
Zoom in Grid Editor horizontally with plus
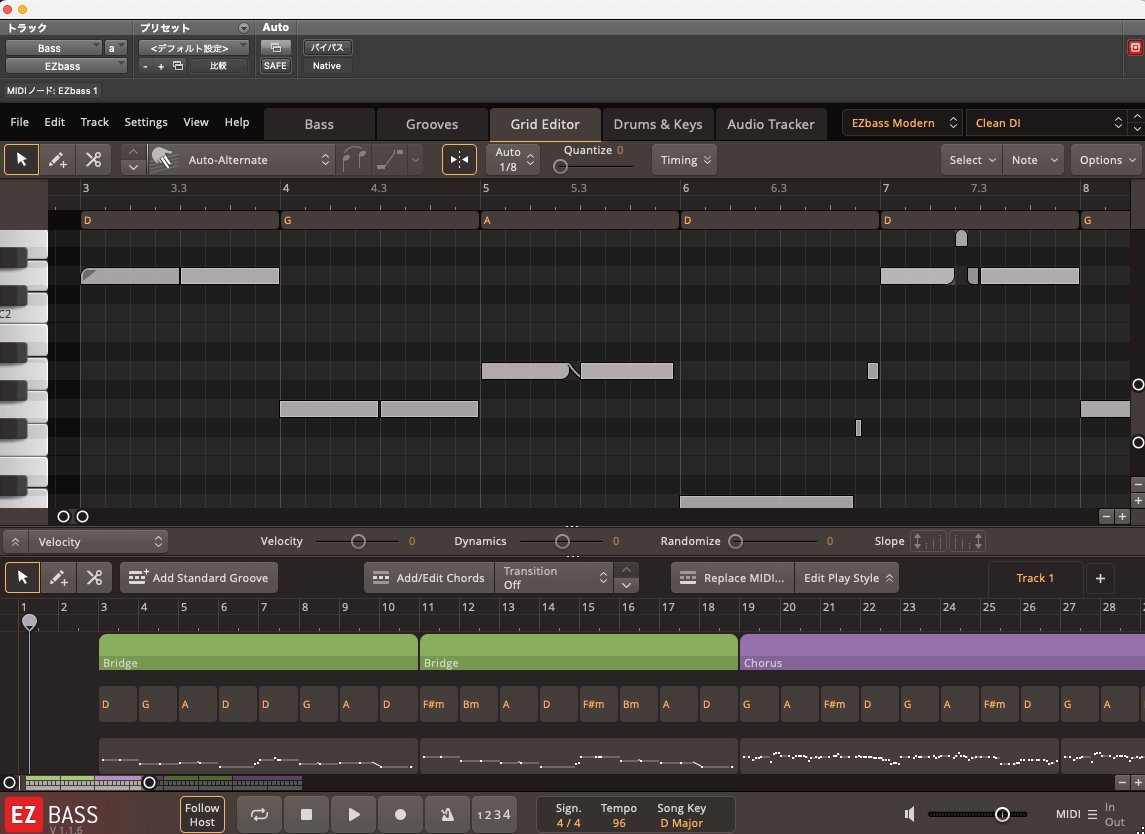click(x=1122, y=516)
